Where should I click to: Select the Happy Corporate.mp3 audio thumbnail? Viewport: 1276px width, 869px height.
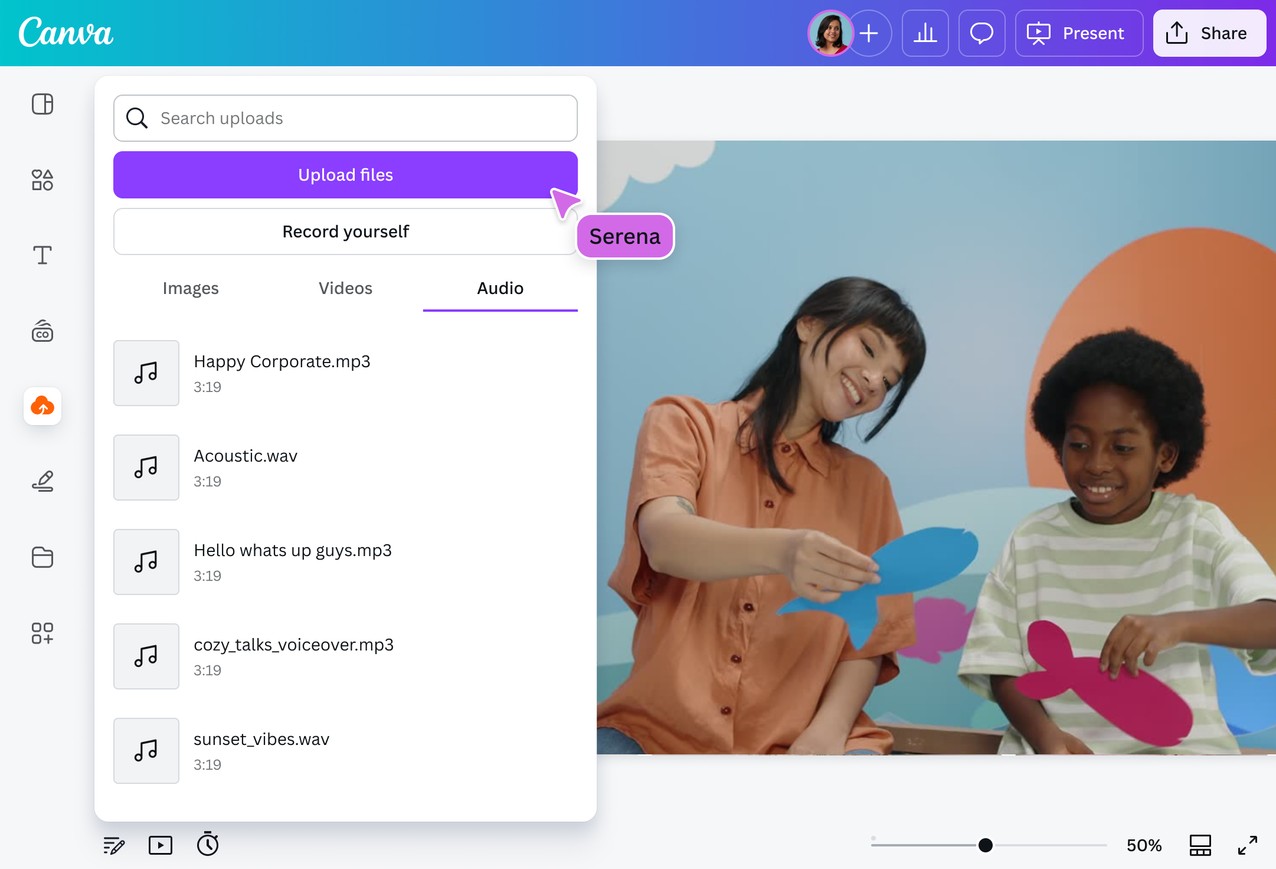(146, 373)
